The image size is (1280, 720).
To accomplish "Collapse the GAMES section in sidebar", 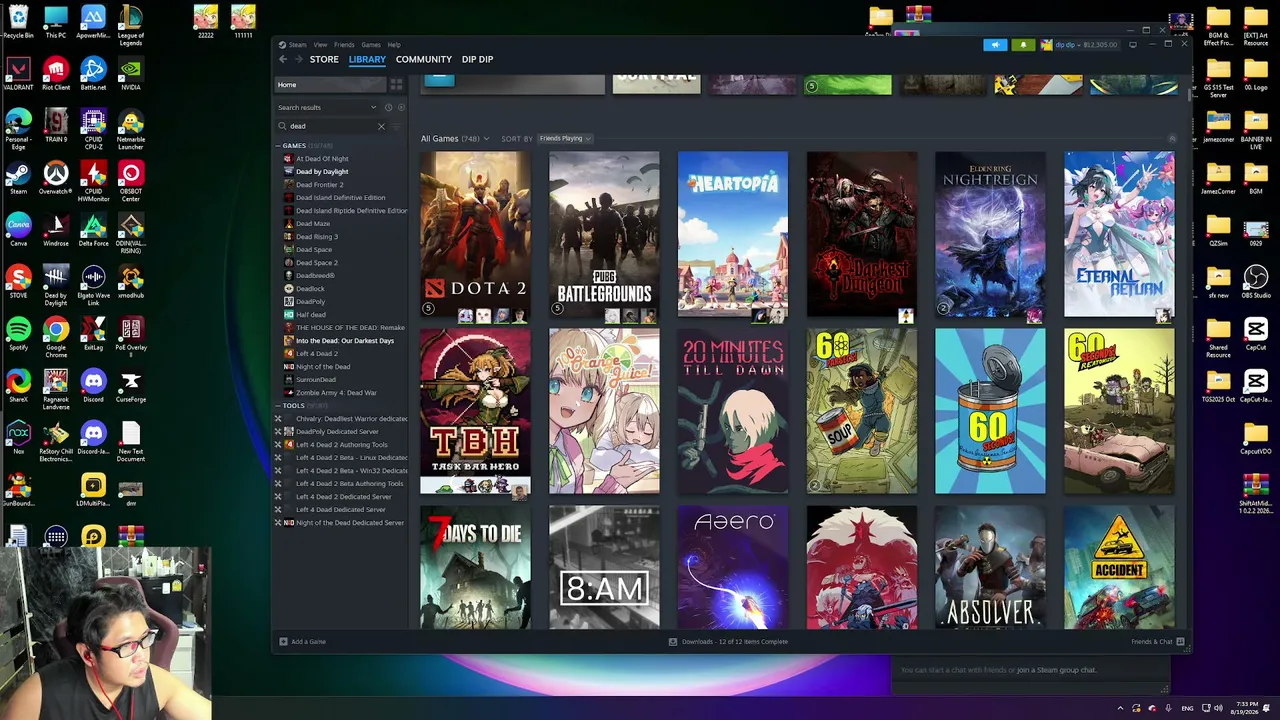I will [x=280, y=146].
